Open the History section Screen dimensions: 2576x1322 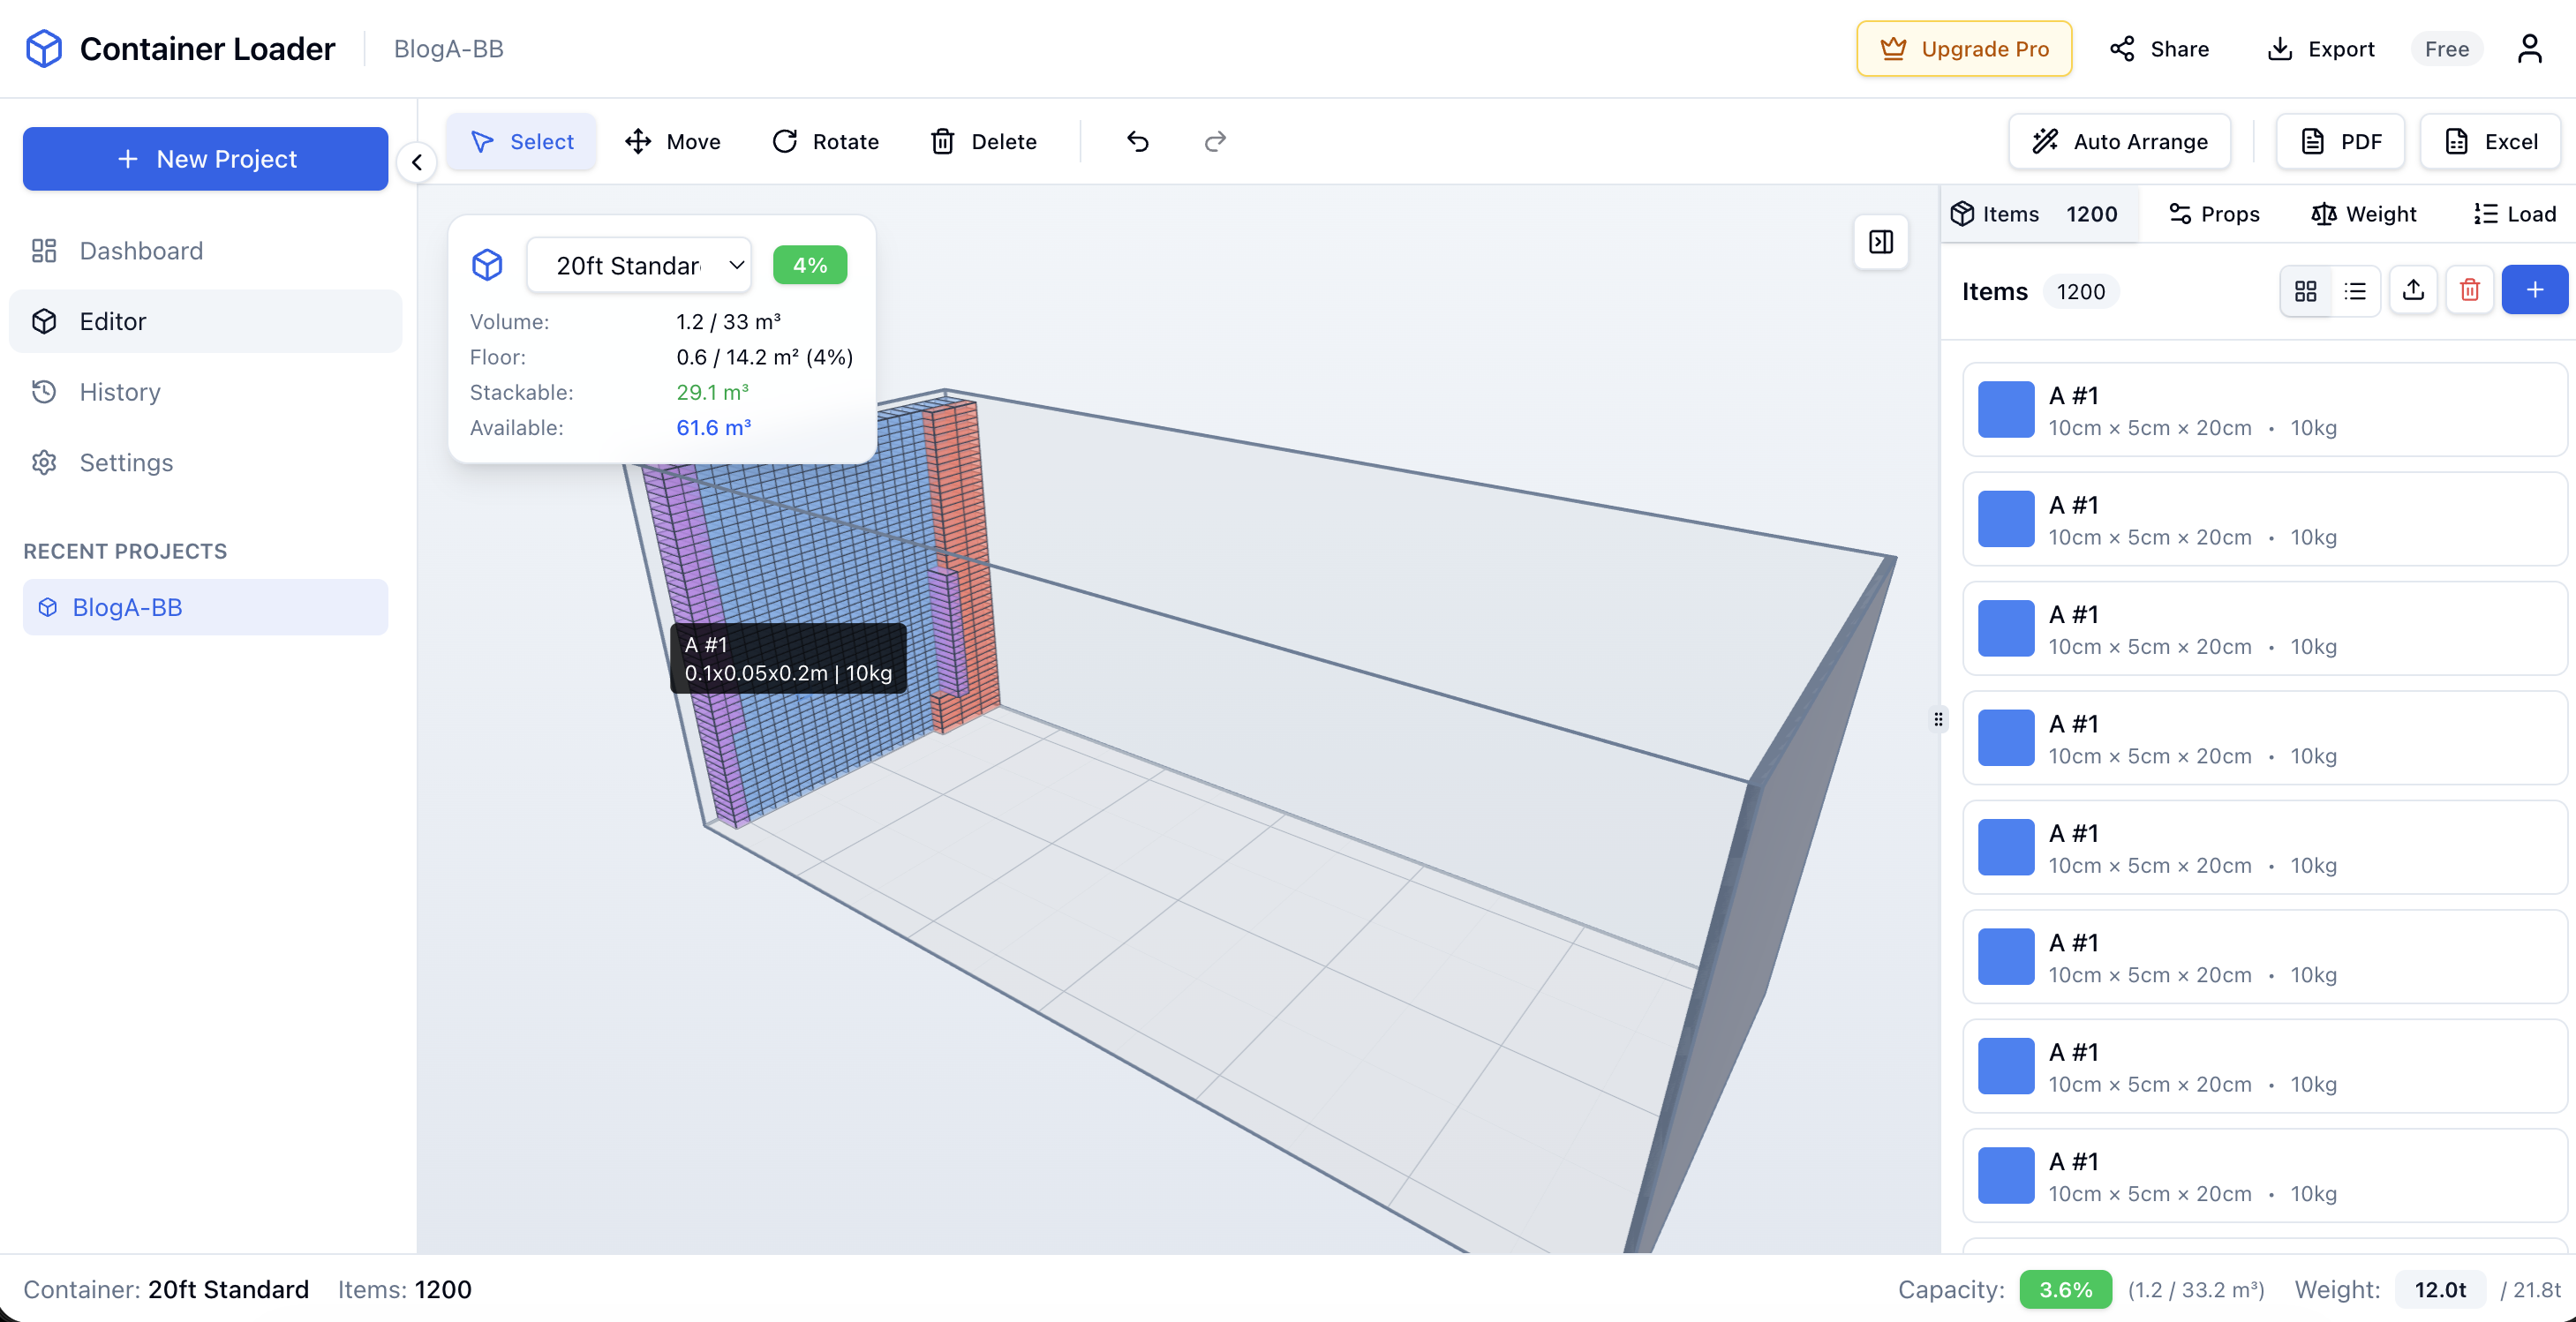pos(120,391)
